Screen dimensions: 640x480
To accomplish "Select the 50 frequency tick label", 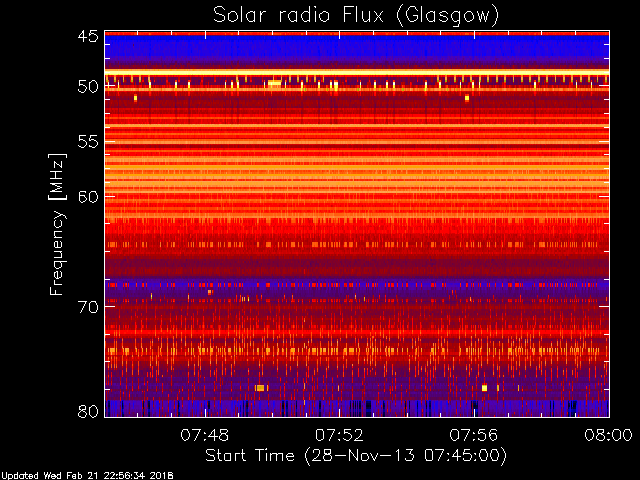I will click(88, 86).
